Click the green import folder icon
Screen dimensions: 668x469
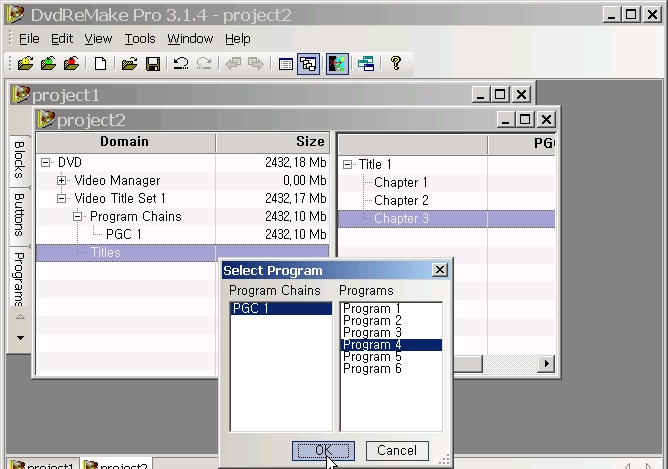pos(49,64)
